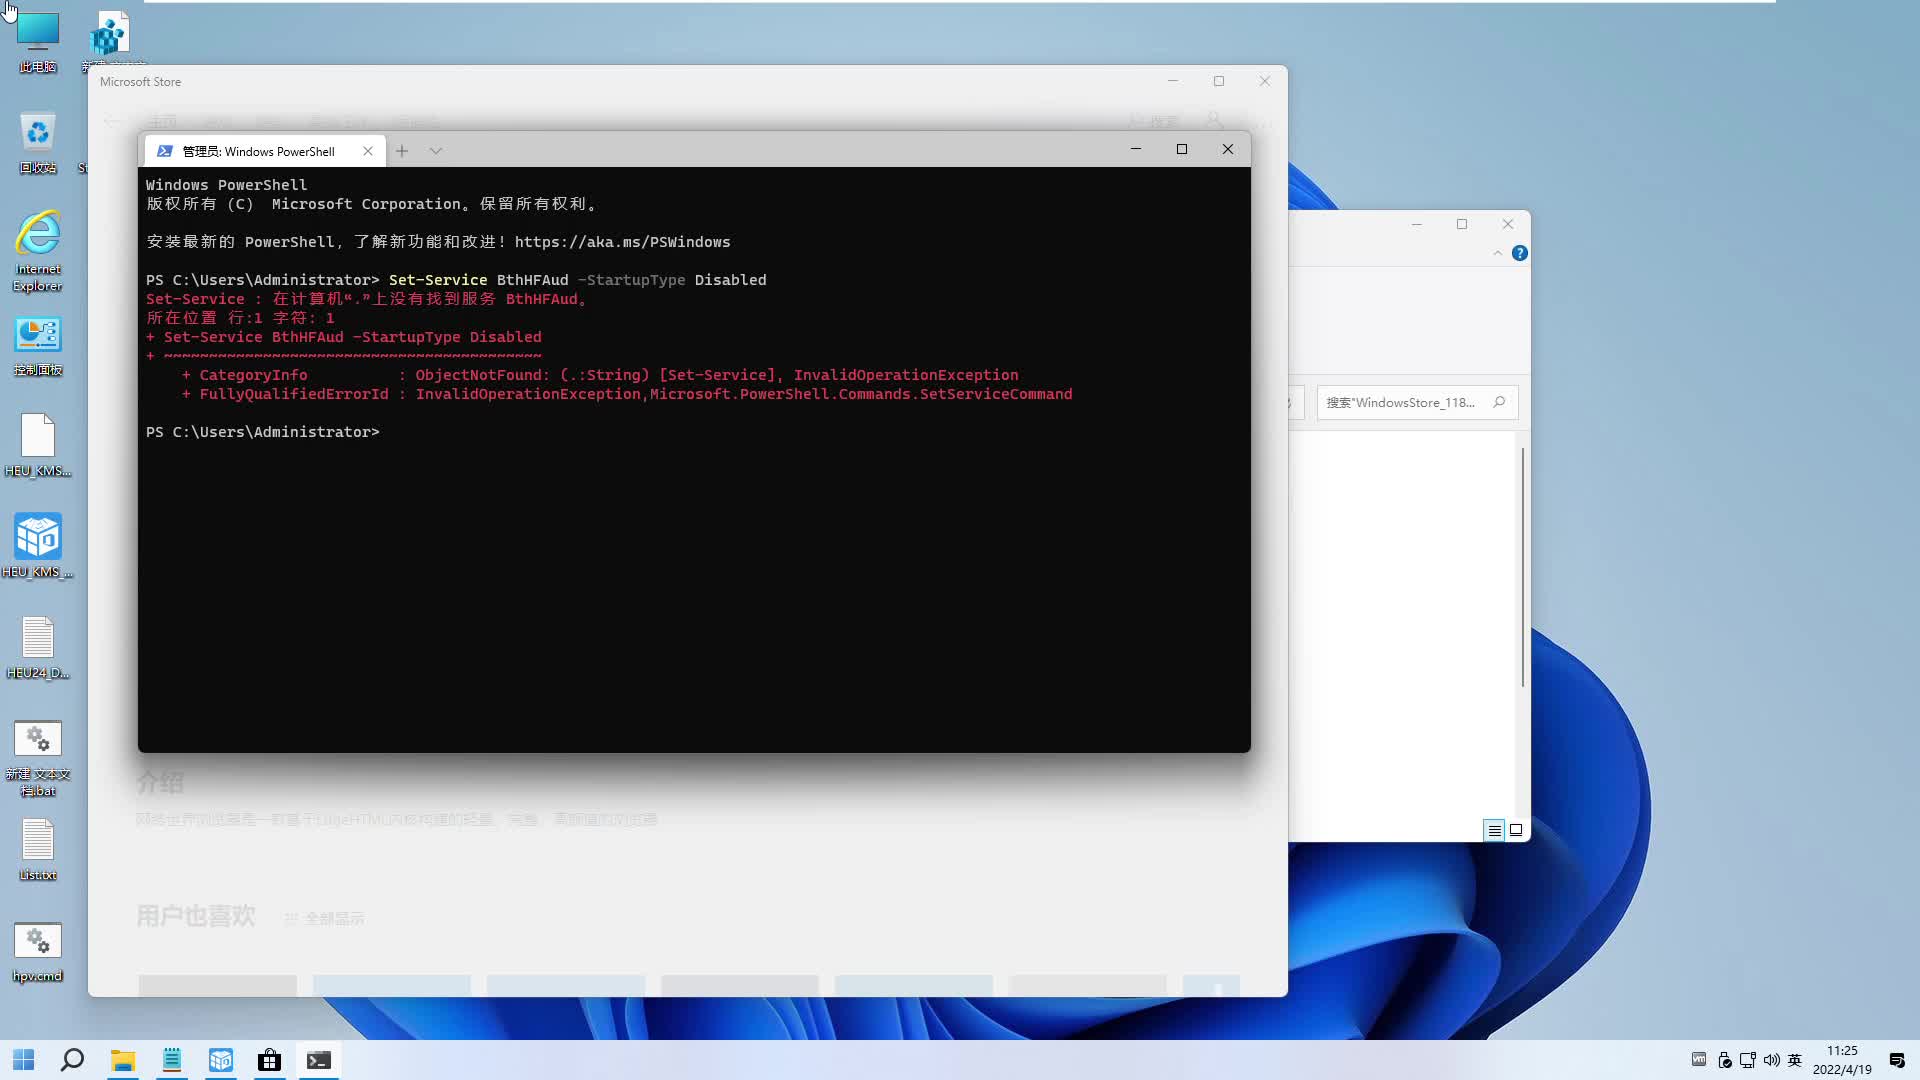Open a new terminal tab with plus
Image resolution: width=1920 pixels, height=1080 pixels.
(x=402, y=151)
